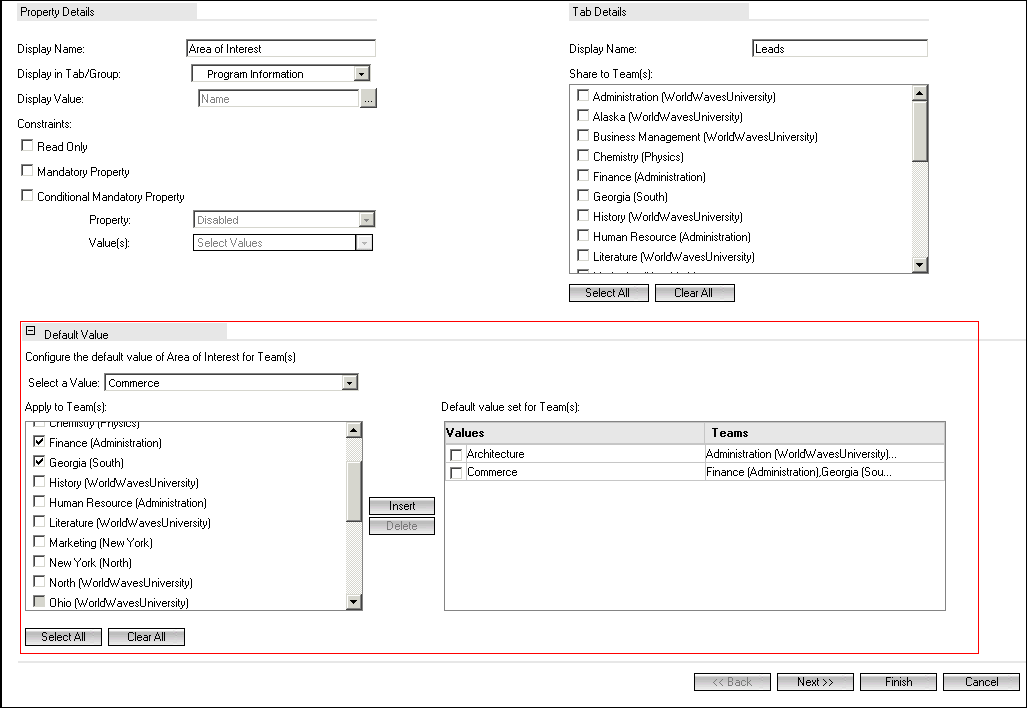Screen dimensions: 1027x708
Task: Tick the Mandatory Property checkbox
Action: 27,170
